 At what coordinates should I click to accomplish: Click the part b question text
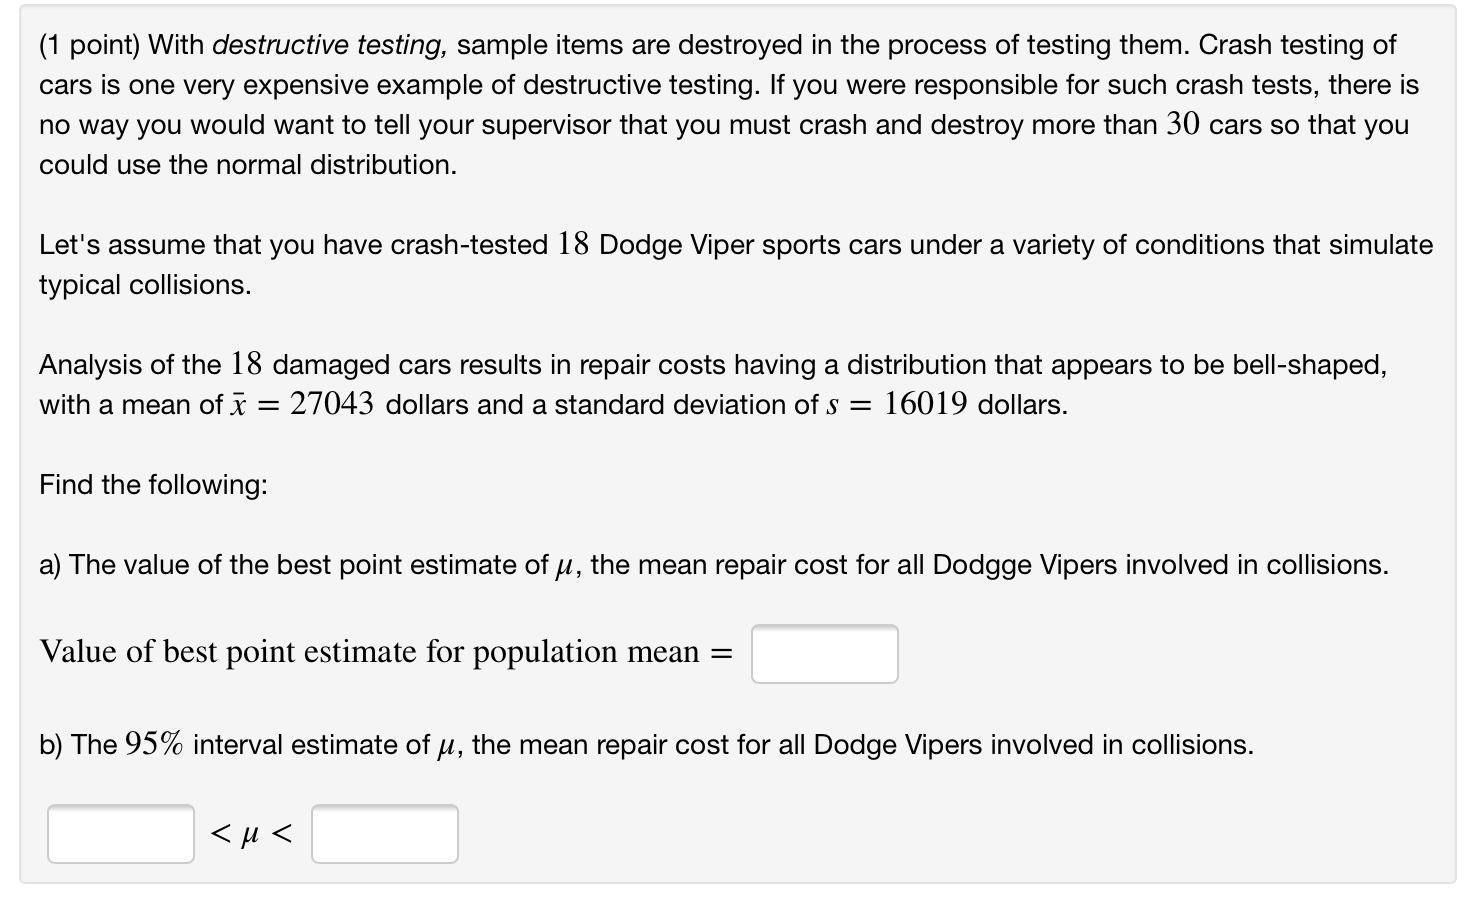coord(646,744)
